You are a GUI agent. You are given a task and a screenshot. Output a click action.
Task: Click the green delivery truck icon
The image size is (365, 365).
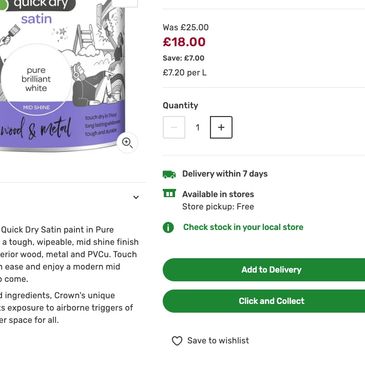click(169, 174)
